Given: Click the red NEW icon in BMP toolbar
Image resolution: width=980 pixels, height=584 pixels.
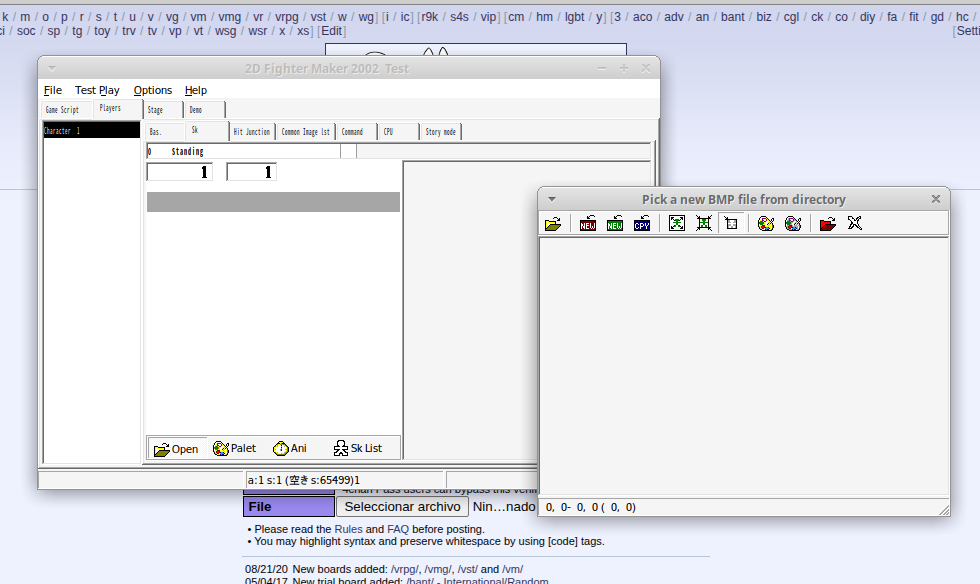Looking at the screenshot, I should click(588, 223).
